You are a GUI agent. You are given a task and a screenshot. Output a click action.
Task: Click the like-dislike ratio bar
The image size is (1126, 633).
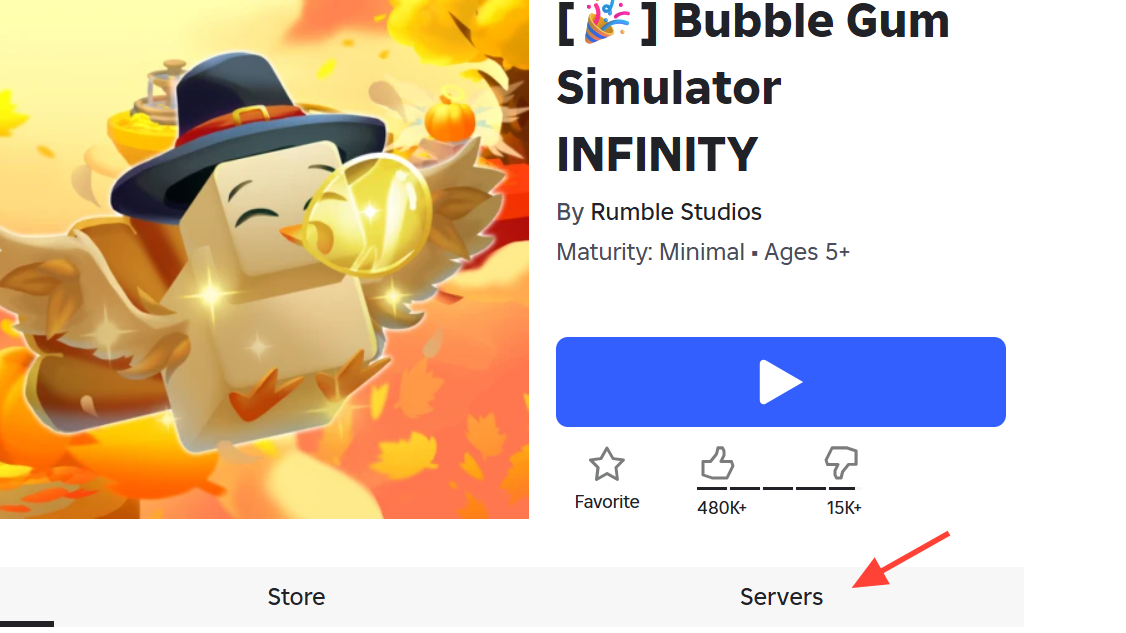776,489
